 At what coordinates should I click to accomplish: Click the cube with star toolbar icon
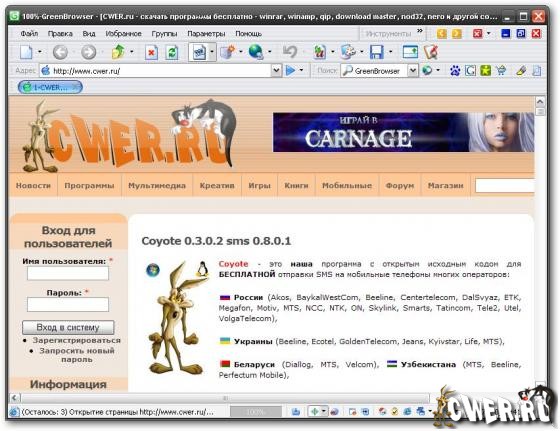pos(228,52)
